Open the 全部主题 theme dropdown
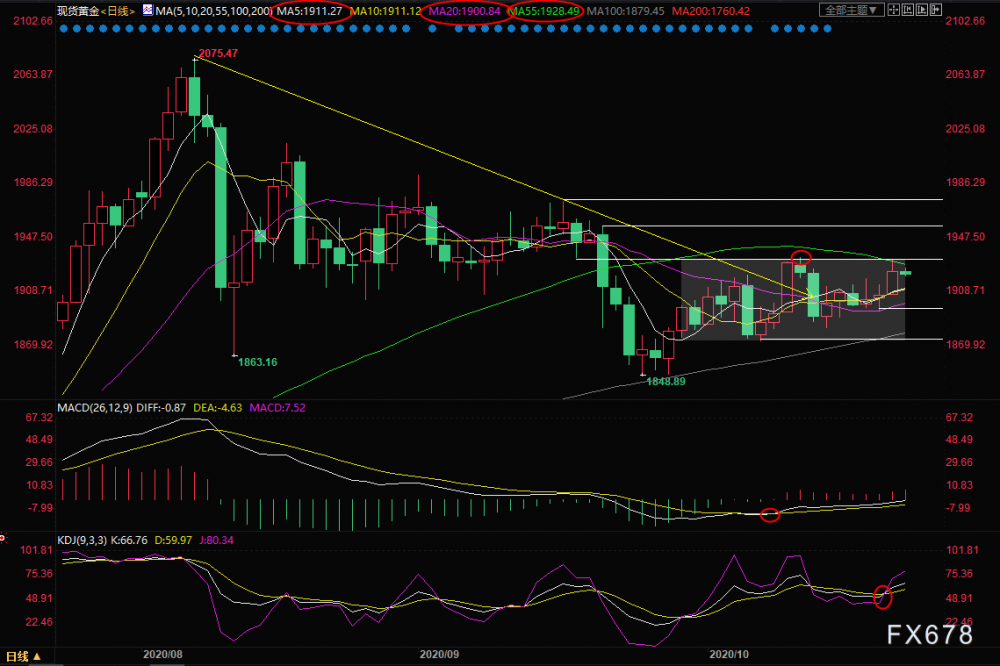This screenshot has width=1000, height=666. (x=852, y=10)
